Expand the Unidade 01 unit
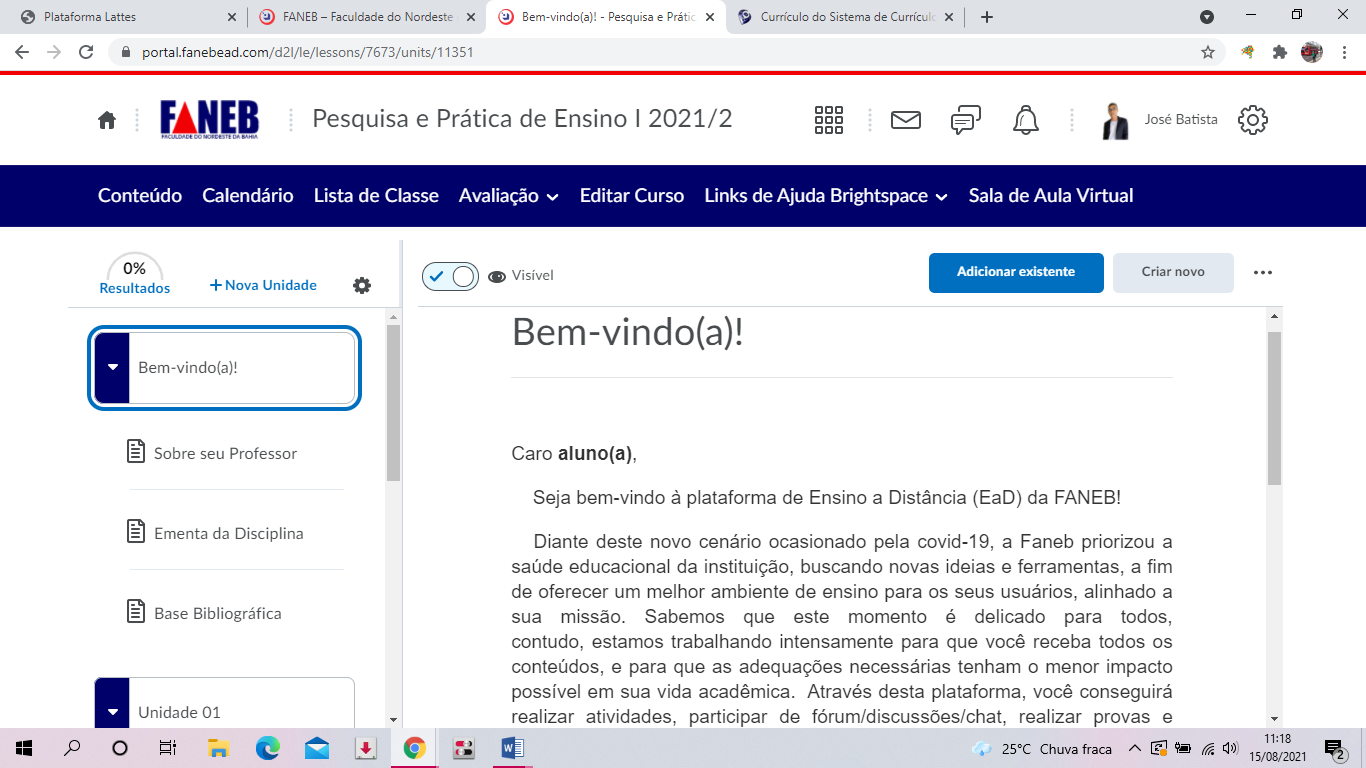Viewport: 1366px width, 768px height. point(113,712)
